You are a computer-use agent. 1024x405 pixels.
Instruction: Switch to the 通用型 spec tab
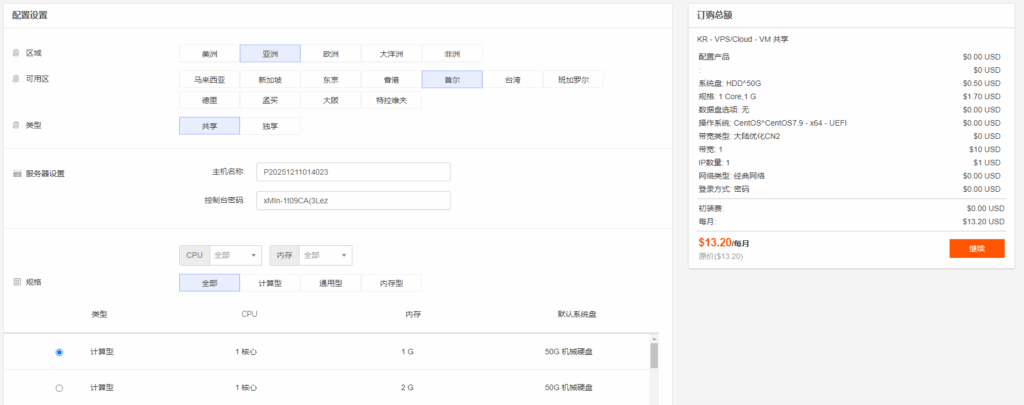click(331, 283)
